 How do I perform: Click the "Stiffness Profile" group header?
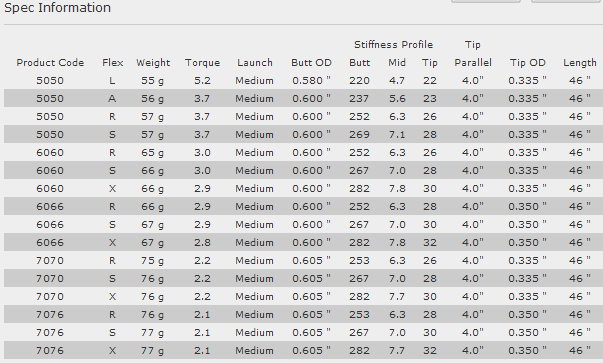tap(393, 45)
